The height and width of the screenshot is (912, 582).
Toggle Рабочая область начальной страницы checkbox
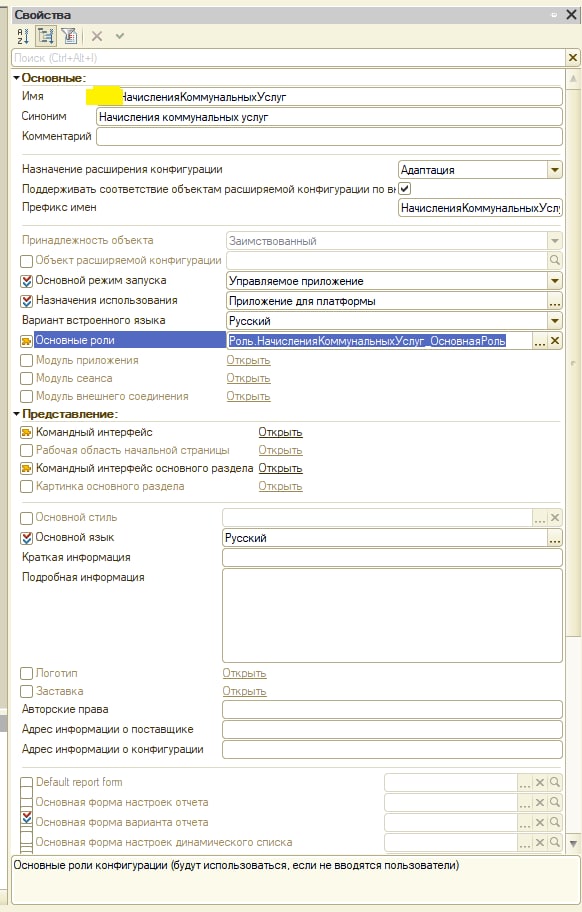(x=26, y=451)
